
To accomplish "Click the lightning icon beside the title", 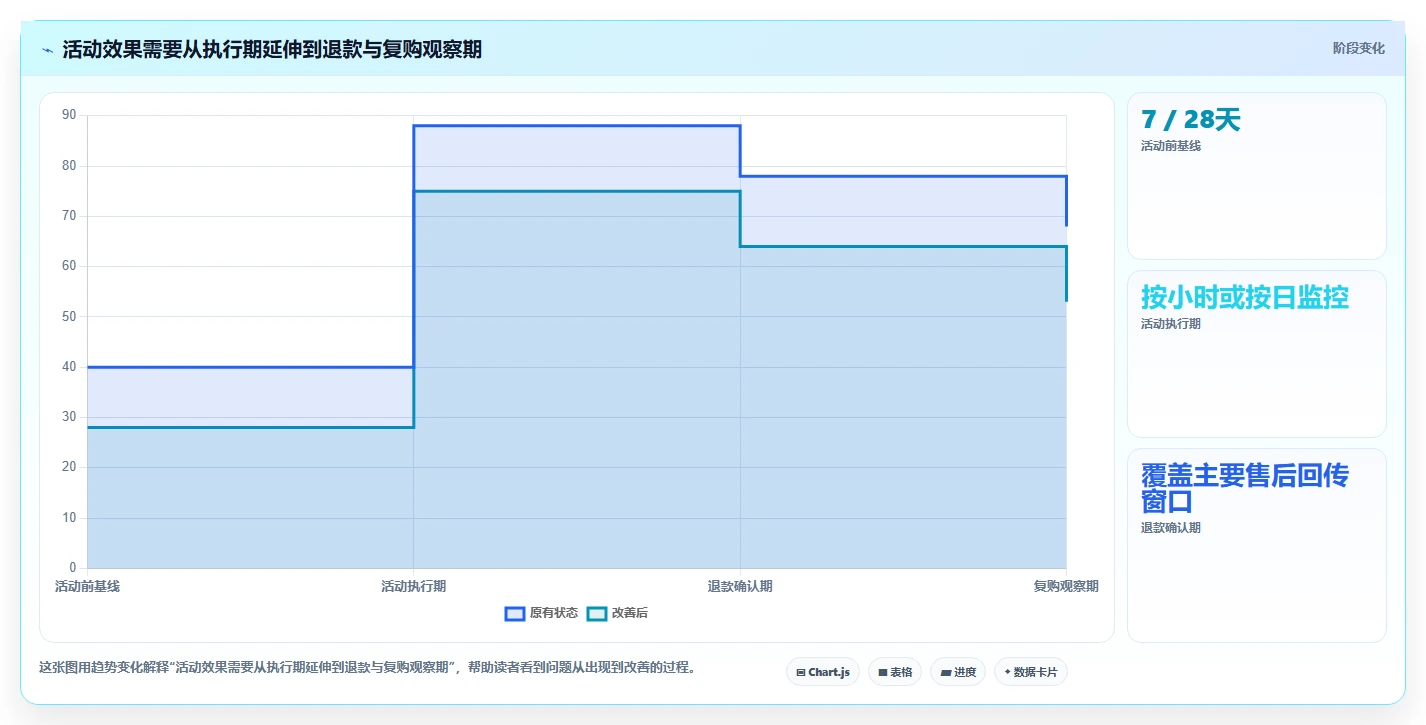I will tap(47, 50).
